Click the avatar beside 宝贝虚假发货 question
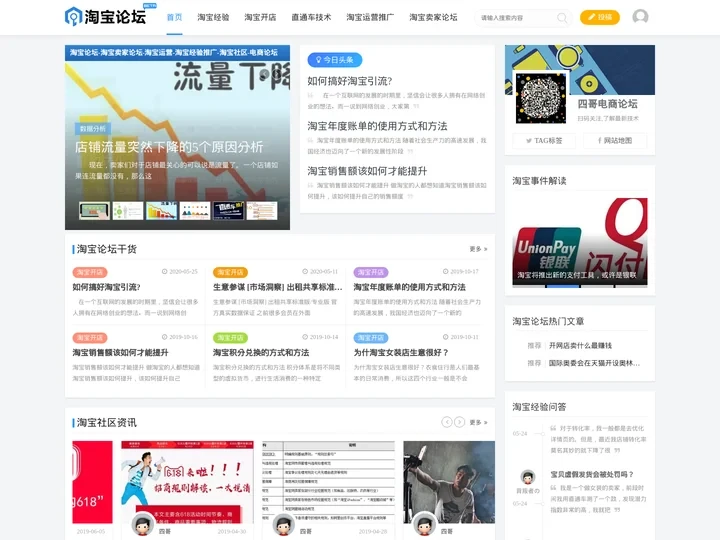The width and height of the screenshot is (720, 540). [x=528, y=477]
